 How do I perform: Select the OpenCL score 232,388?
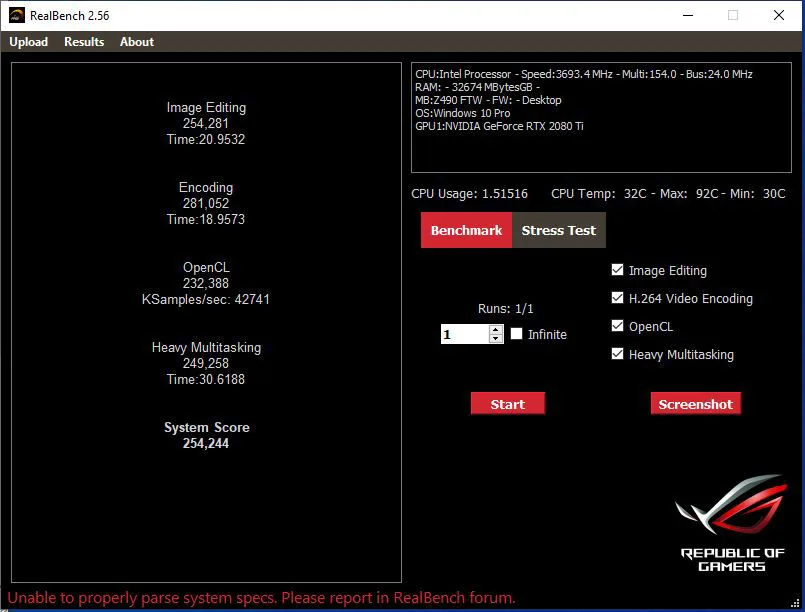coord(206,283)
